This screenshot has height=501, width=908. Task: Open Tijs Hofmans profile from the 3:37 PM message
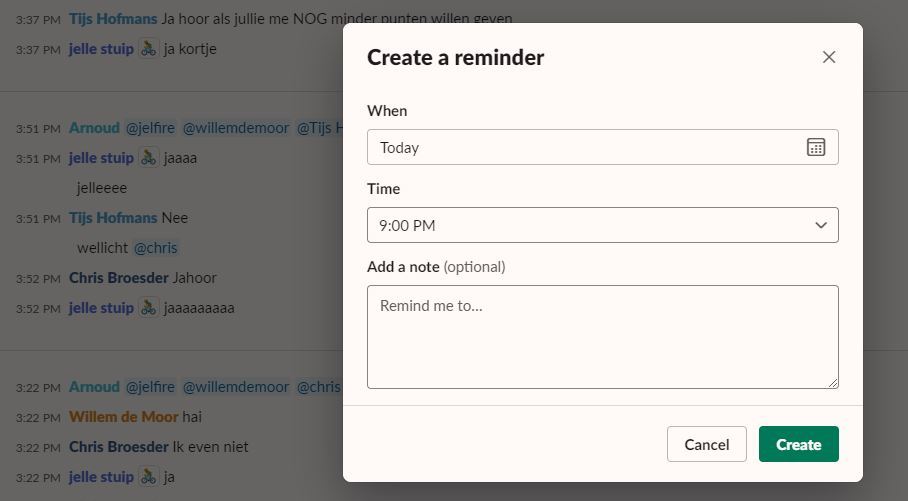(x=113, y=18)
